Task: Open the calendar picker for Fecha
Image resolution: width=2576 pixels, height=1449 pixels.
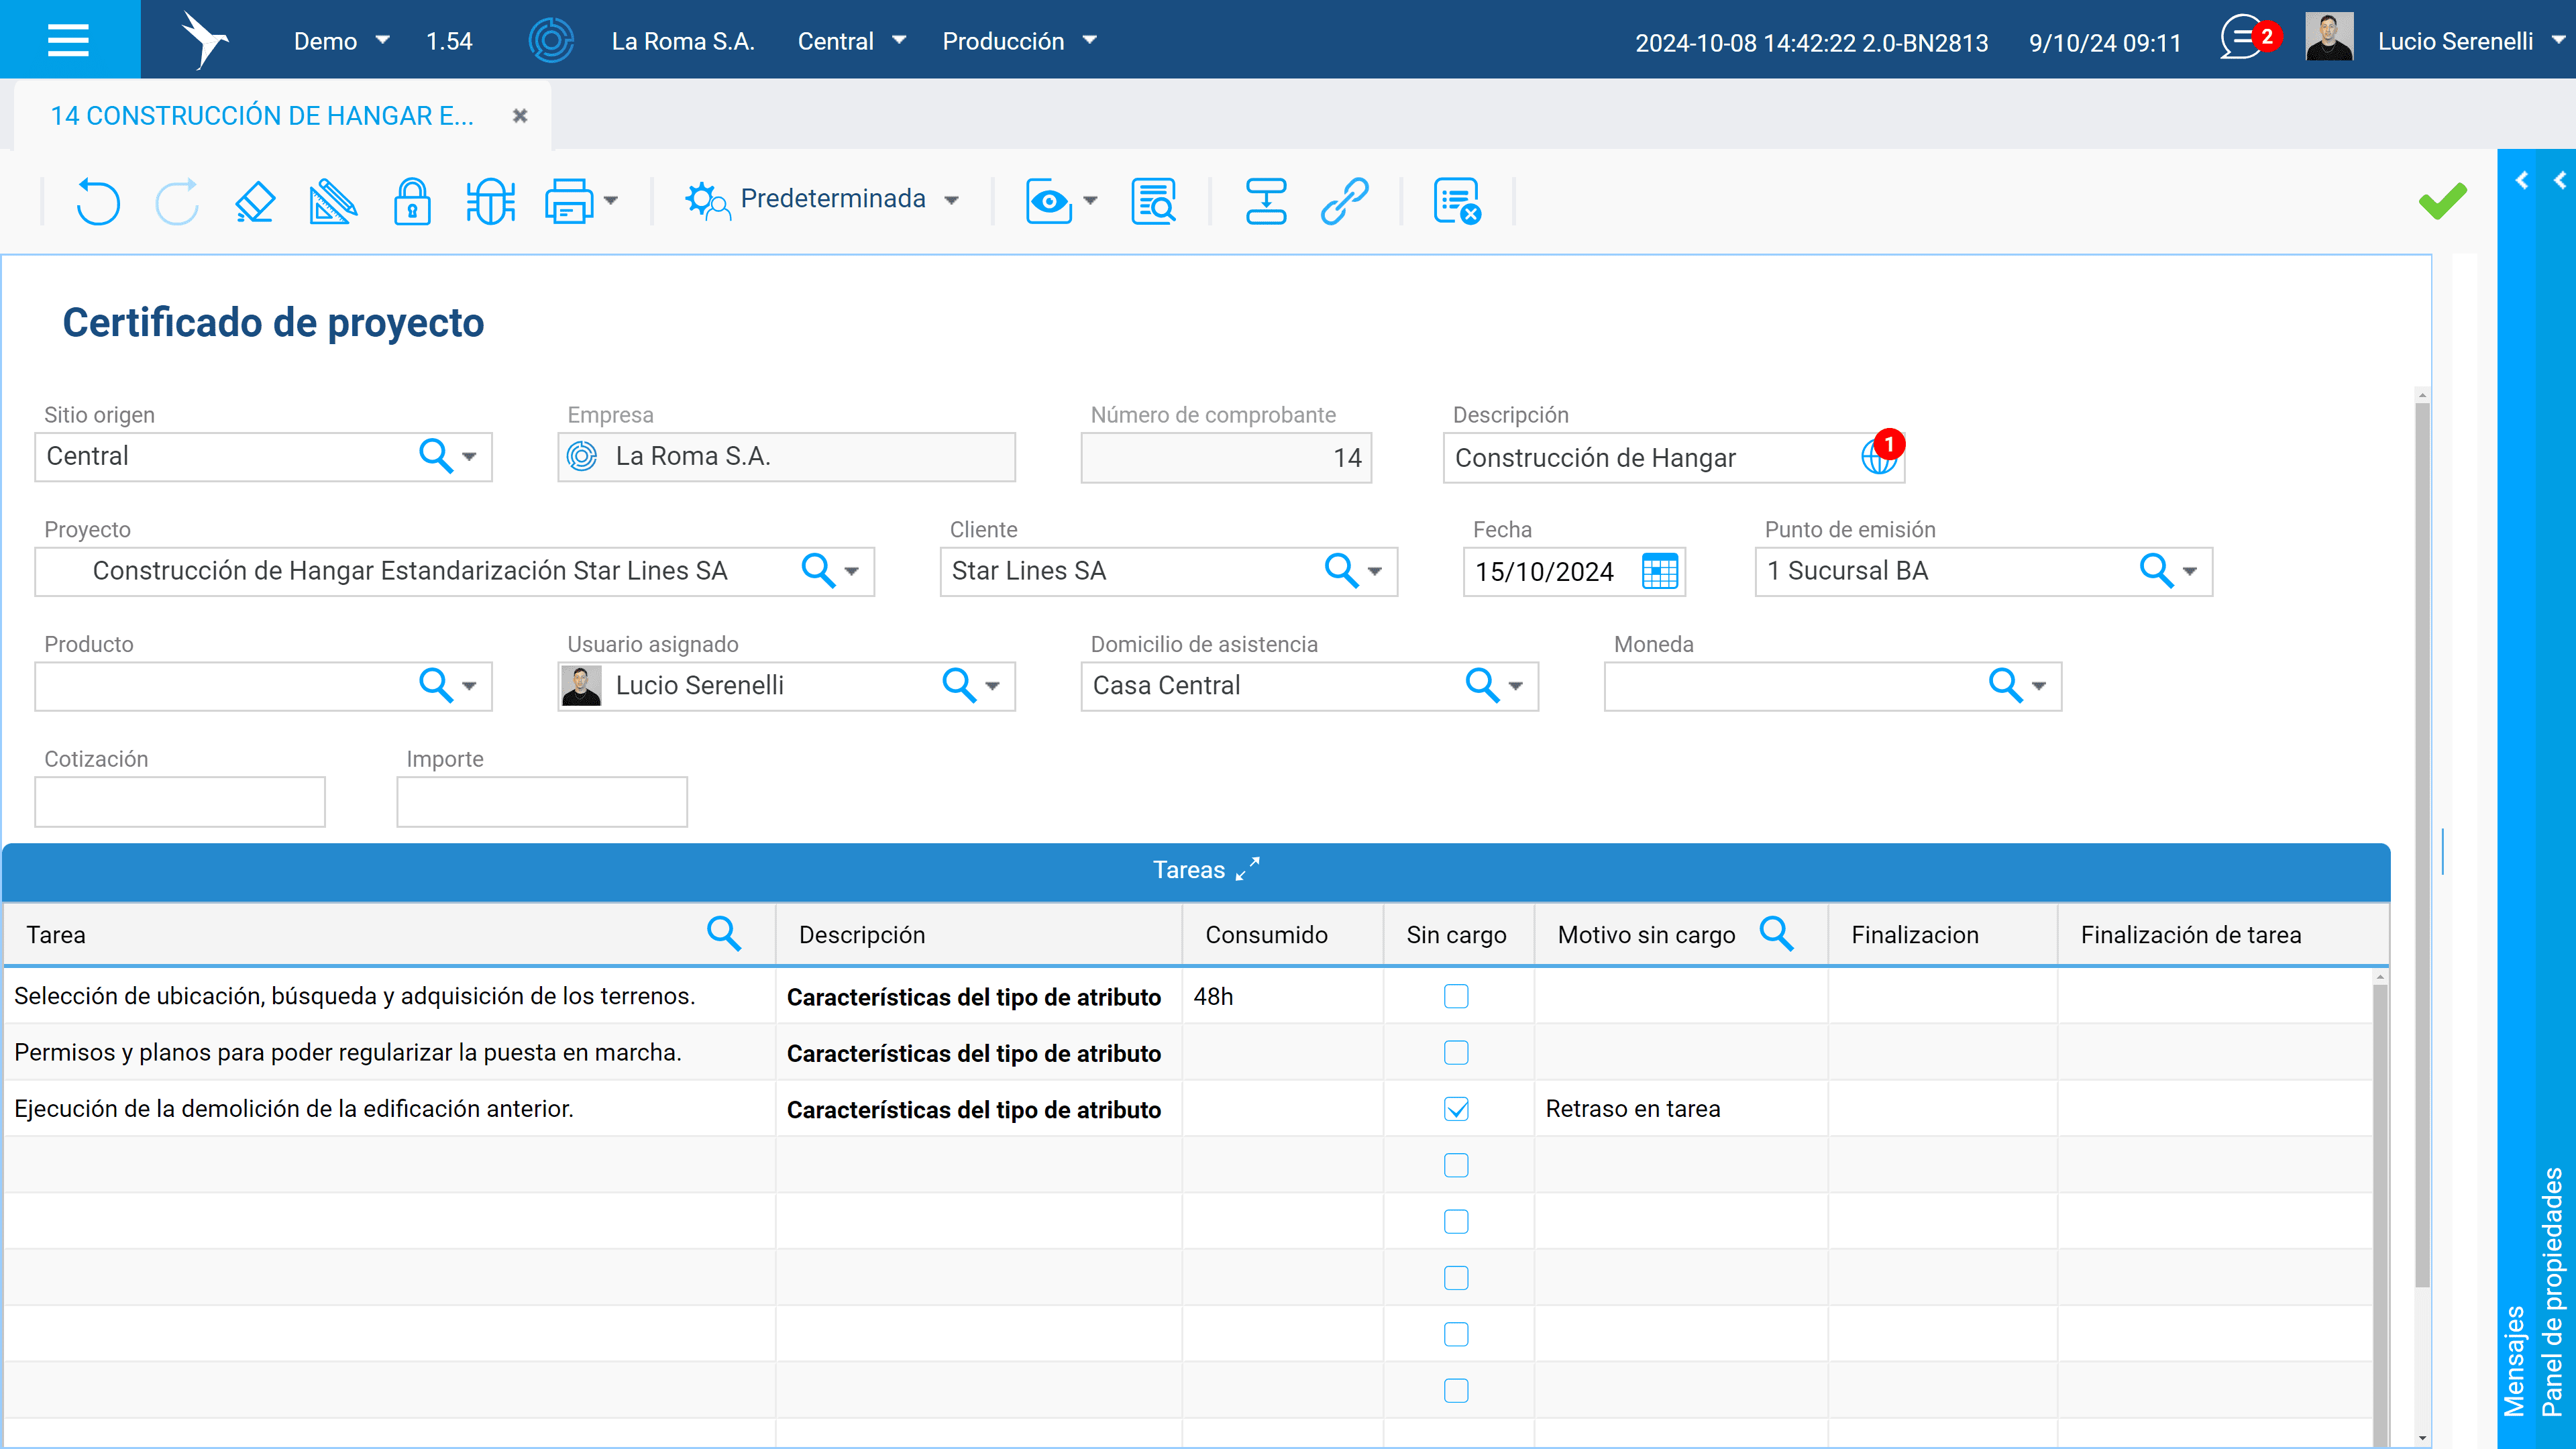Action: [1659, 571]
